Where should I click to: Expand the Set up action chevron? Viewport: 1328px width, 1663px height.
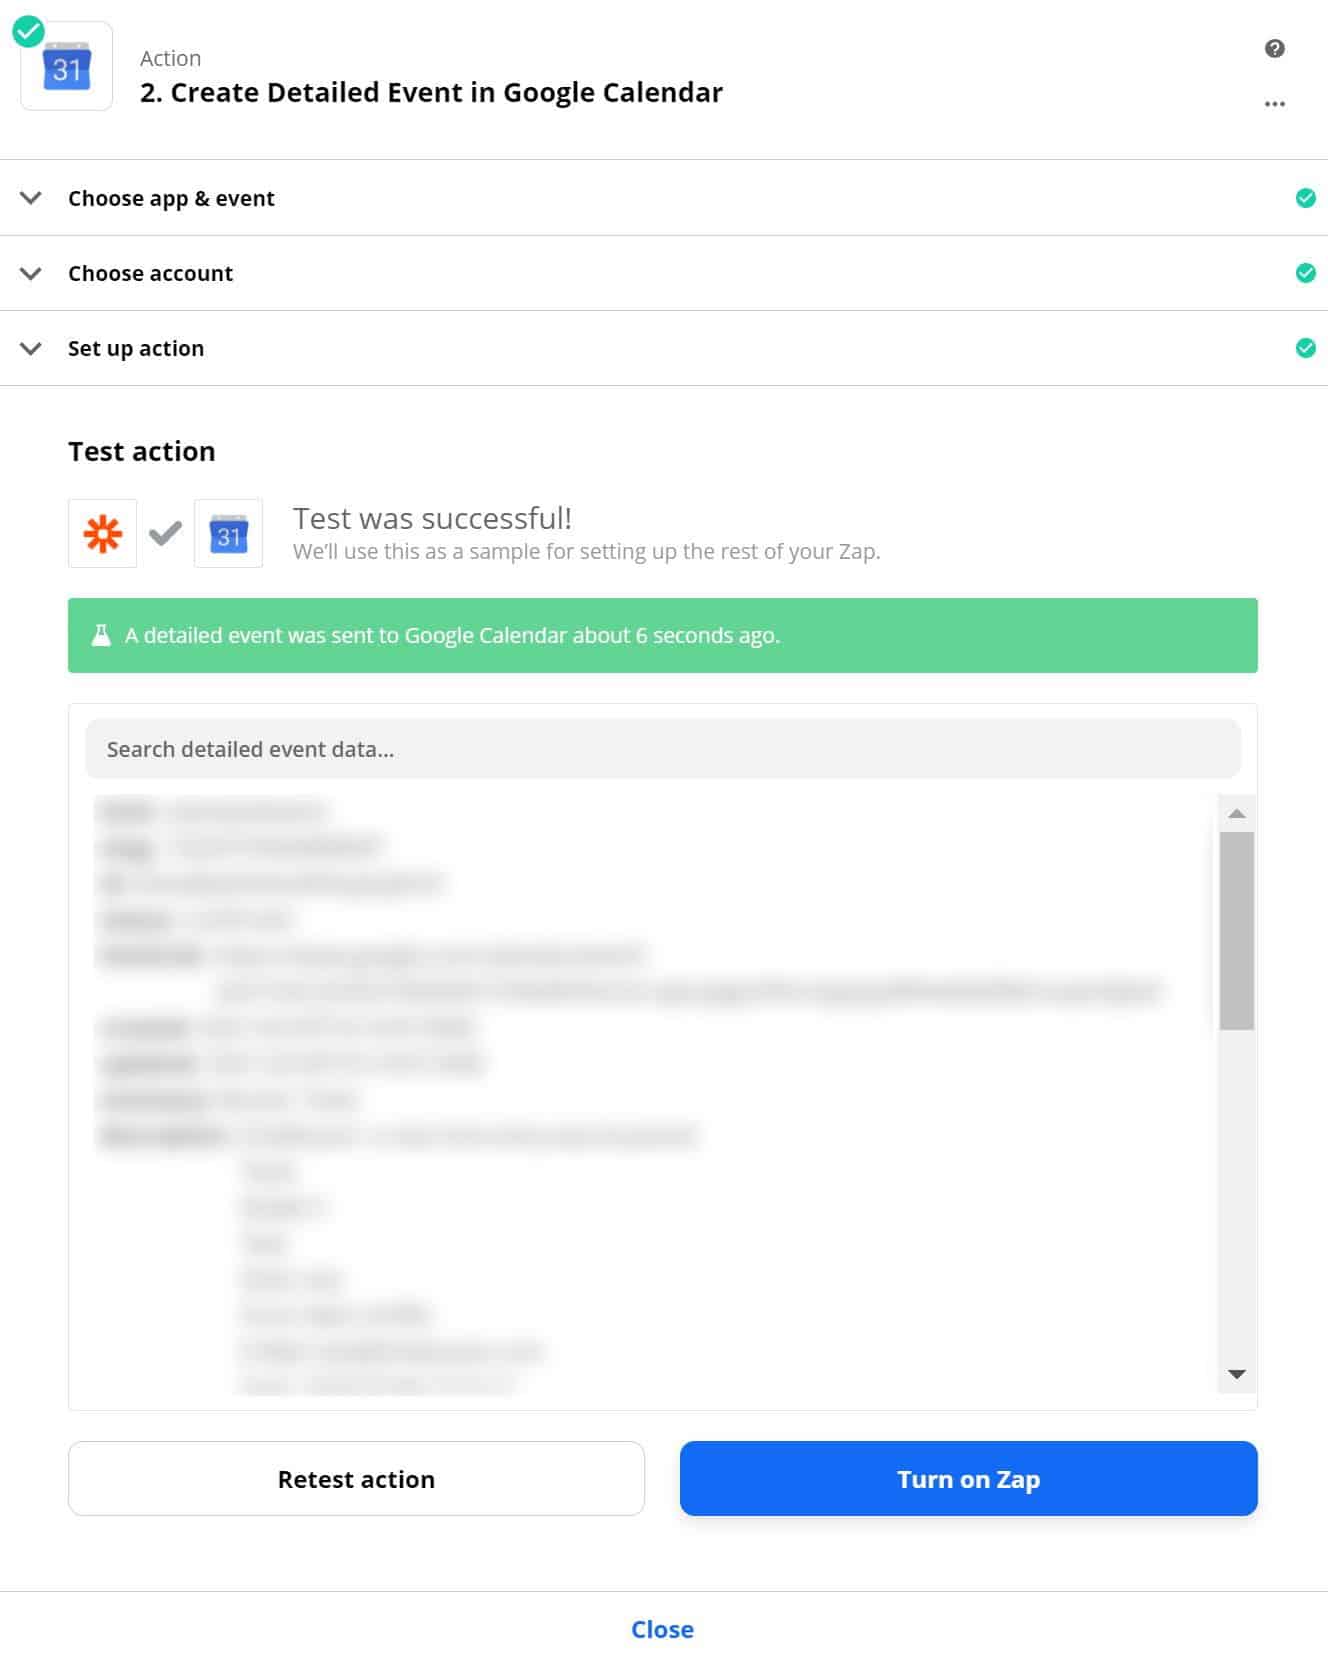pos(31,348)
